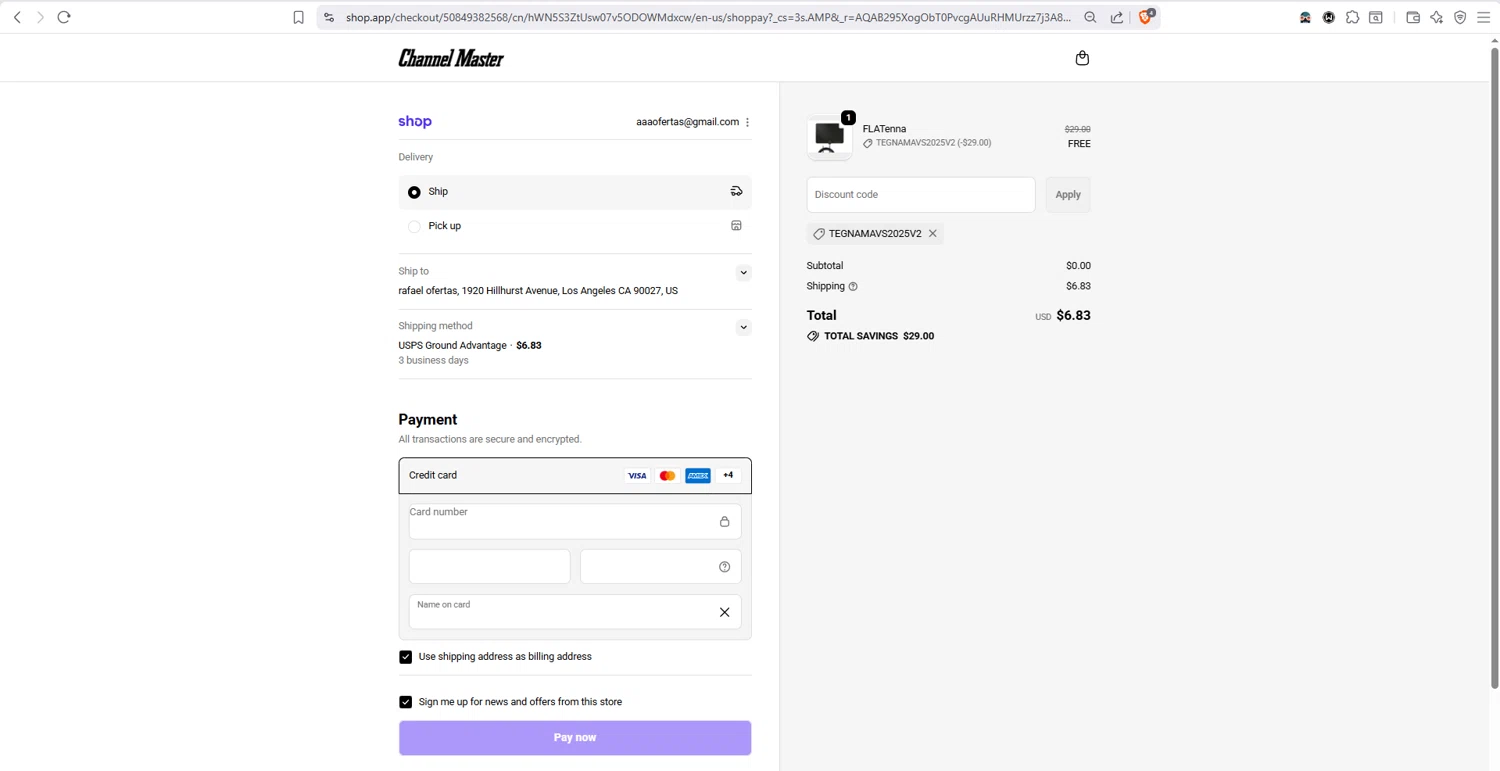Click the FLATenna product thumbnail

[830, 137]
